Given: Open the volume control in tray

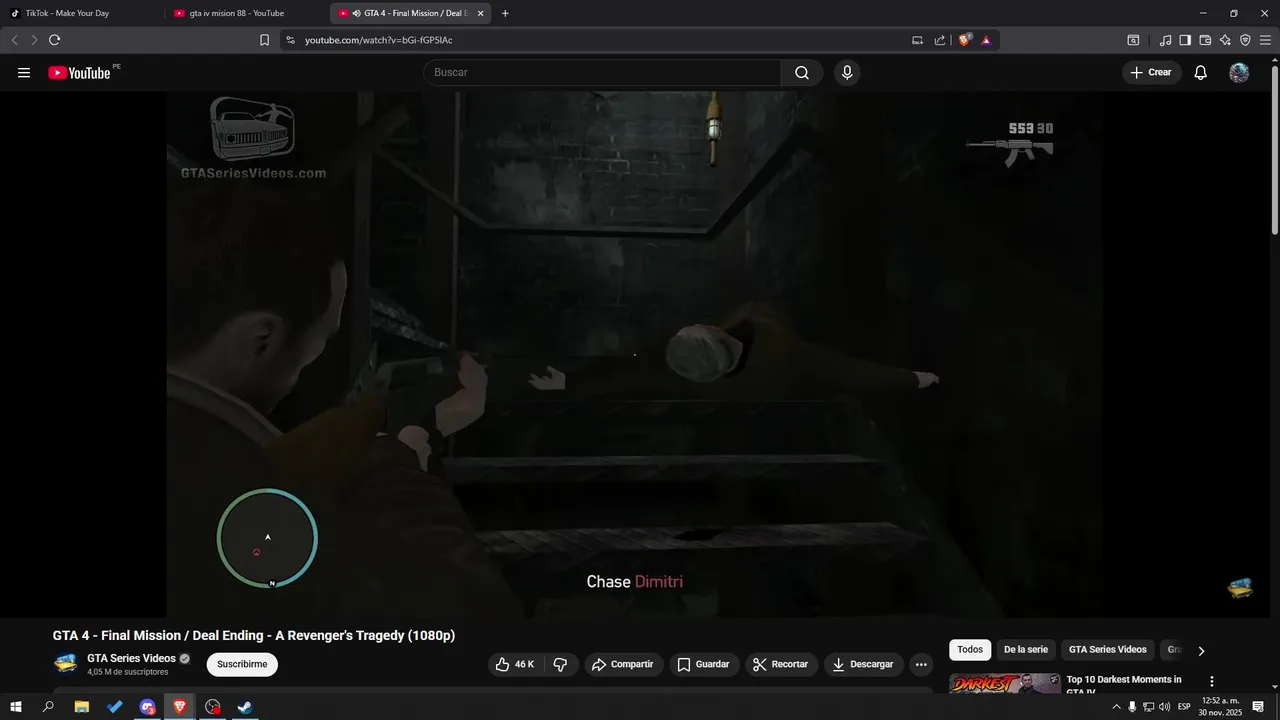Looking at the screenshot, I should click(1164, 707).
